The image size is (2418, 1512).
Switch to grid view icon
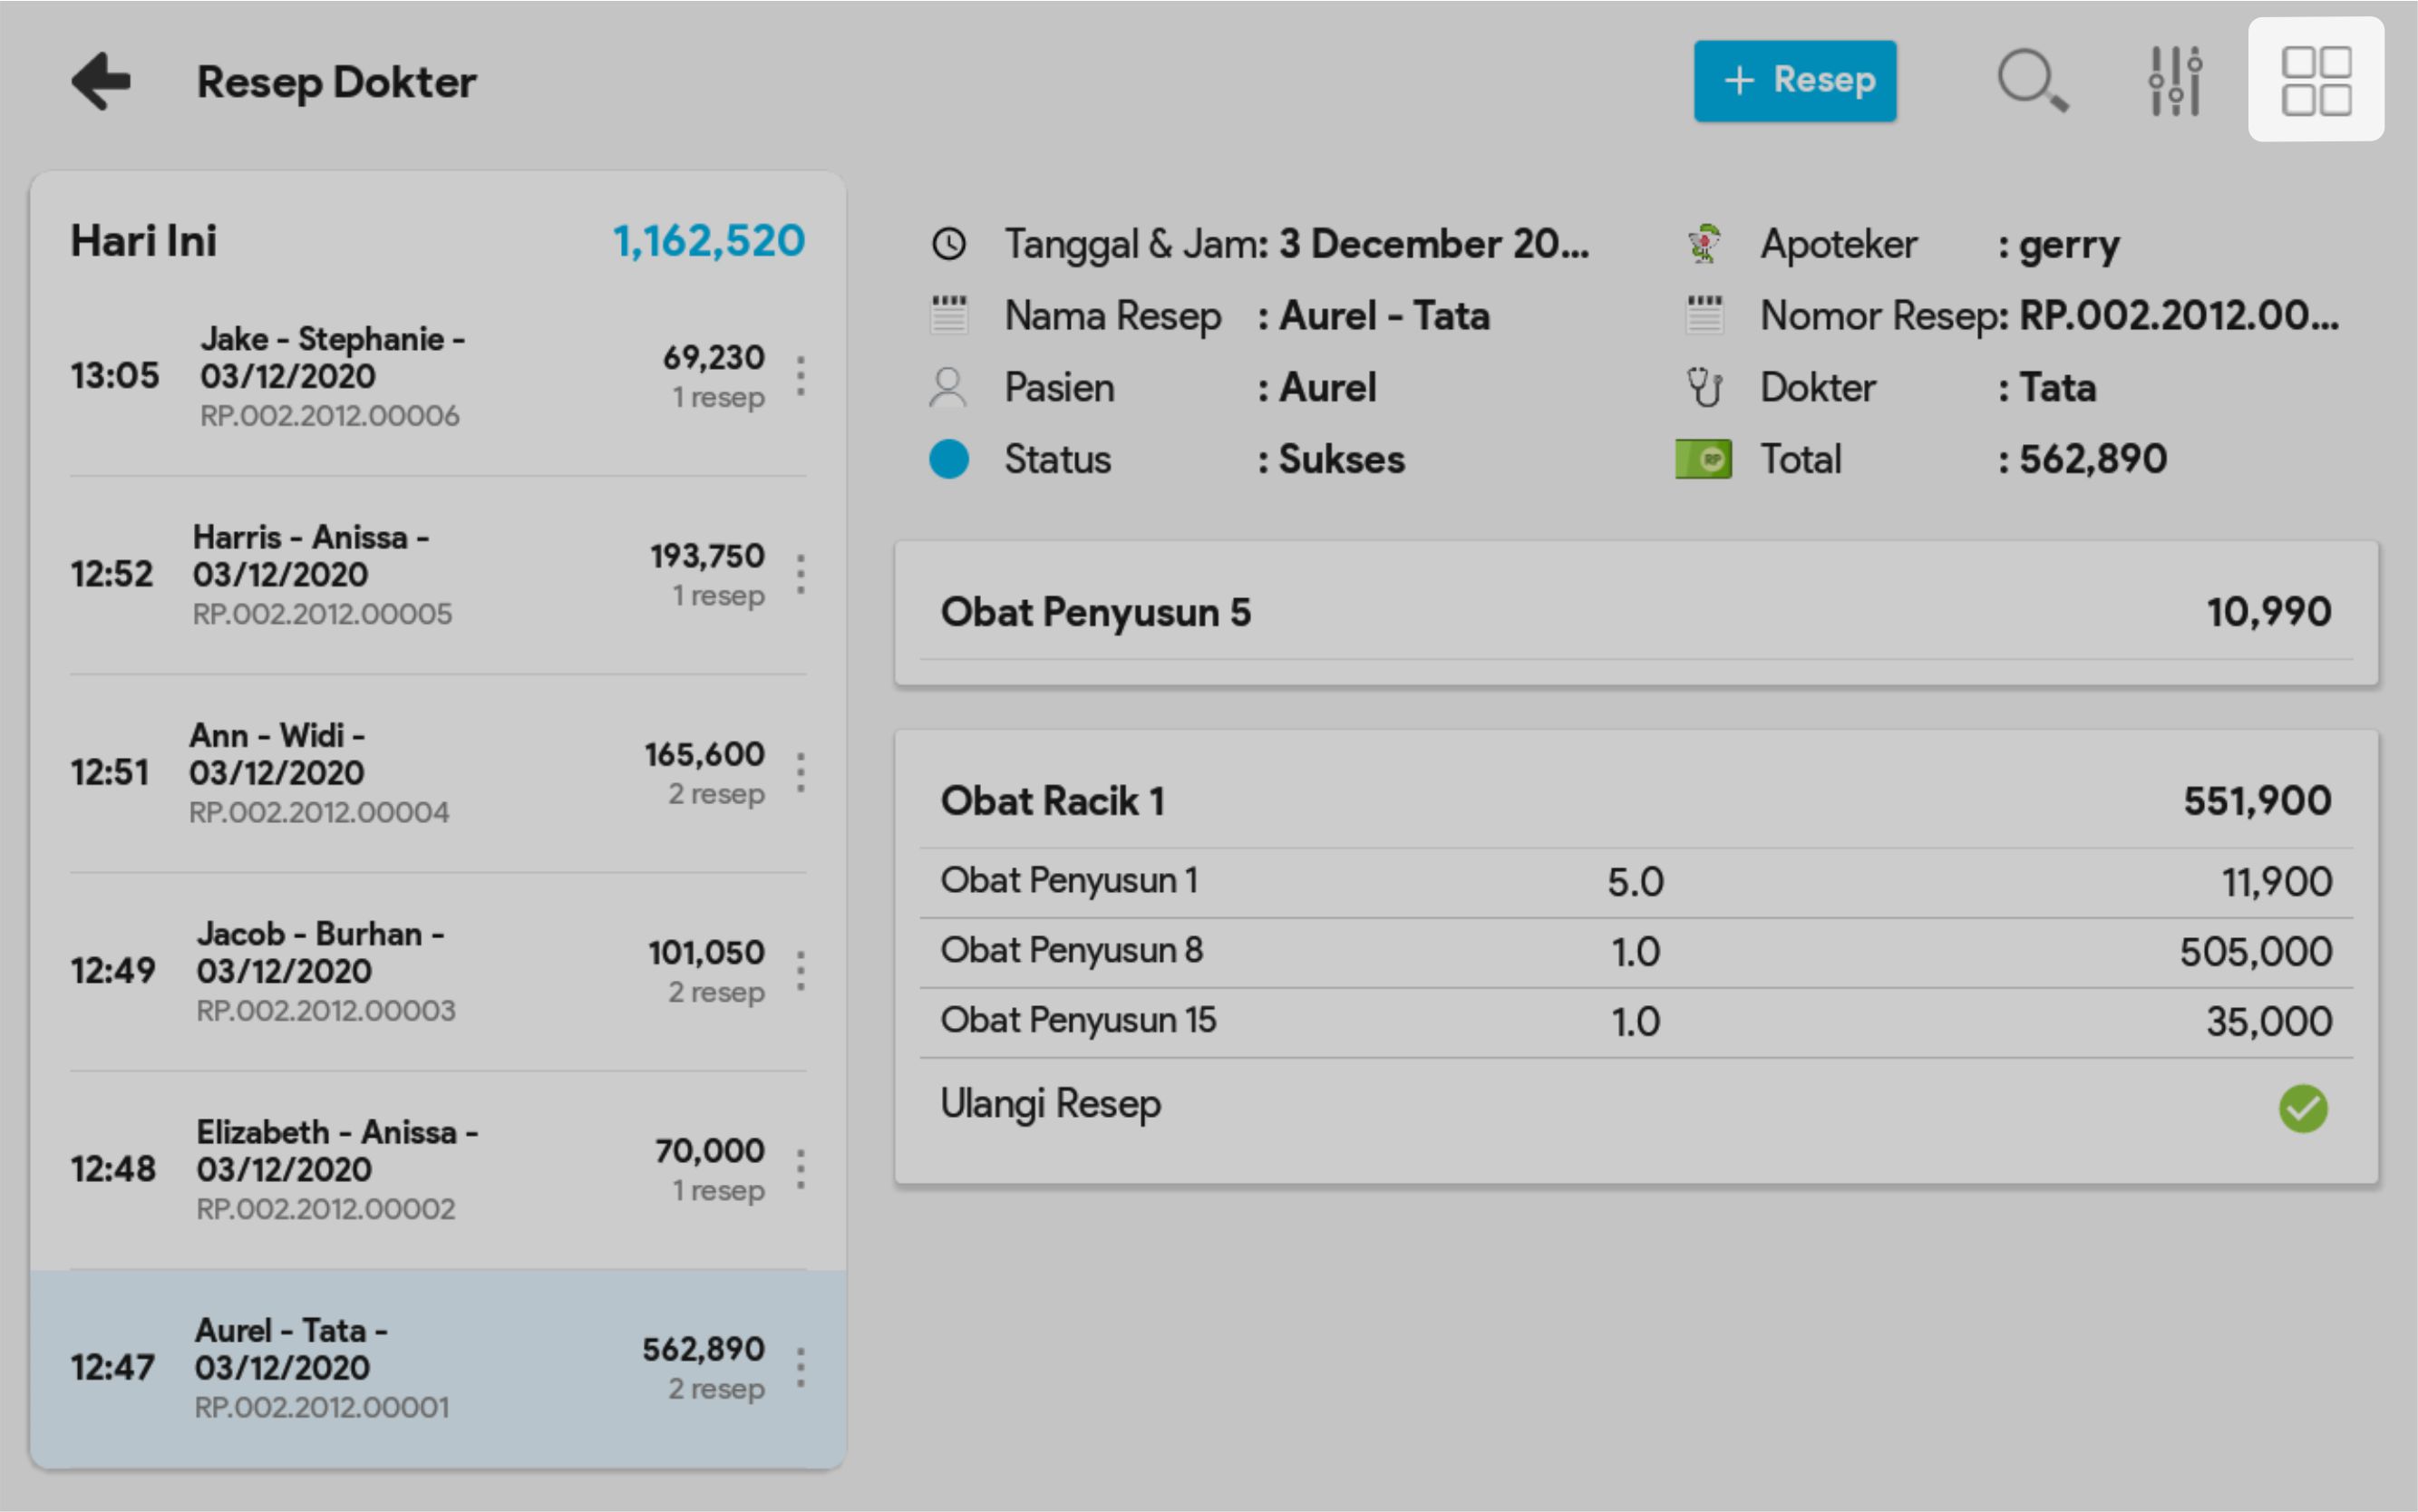point(2315,81)
